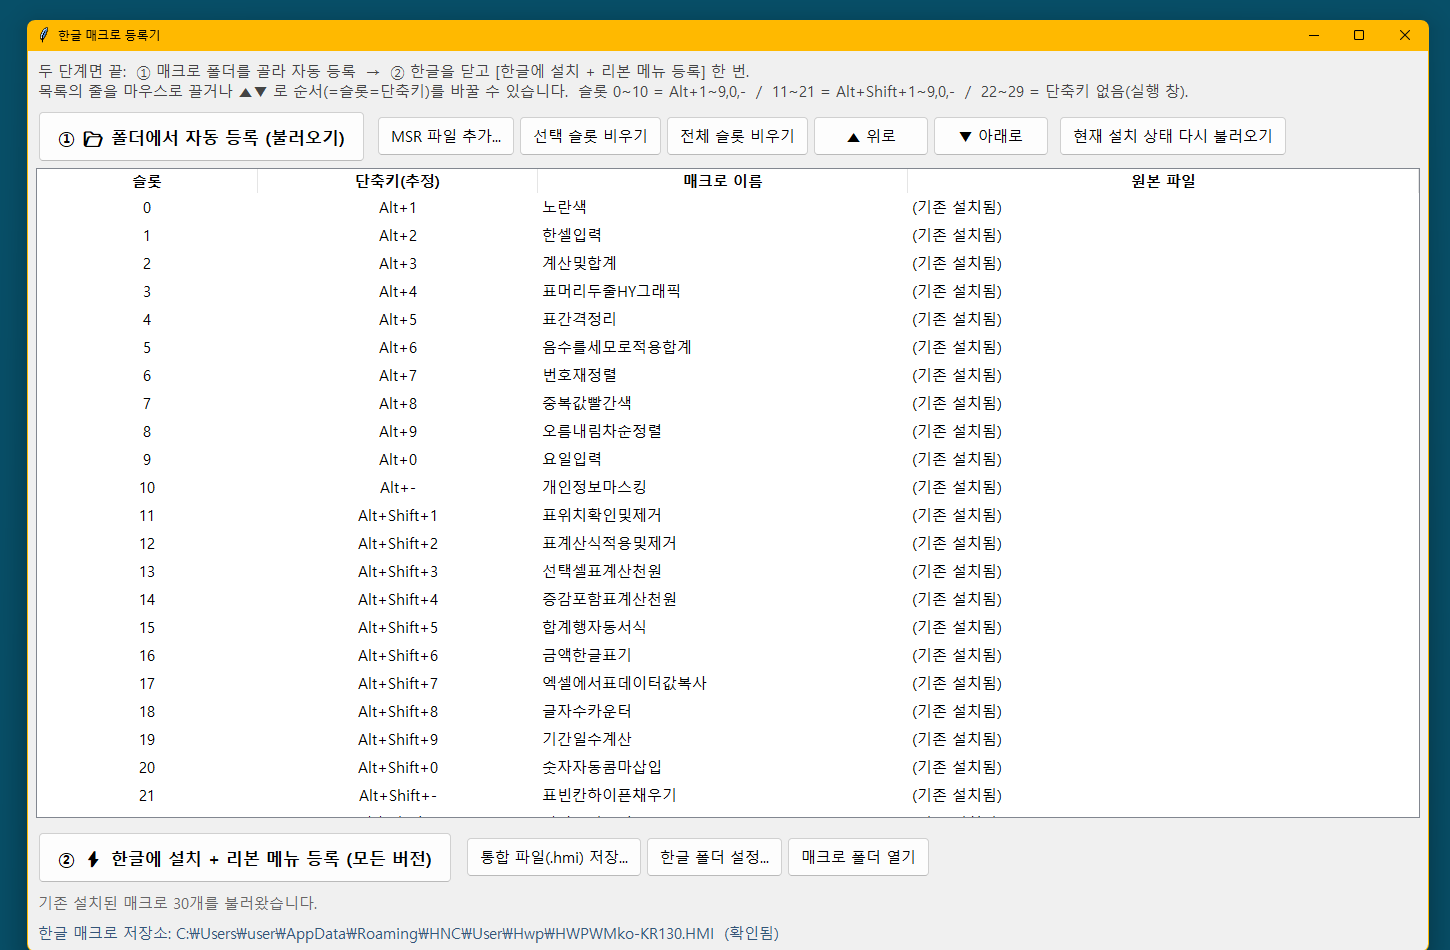Select the 숫자자동콤마삽입 row
The height and width of the screenshot is (950, 1450).
pos(728,768)
